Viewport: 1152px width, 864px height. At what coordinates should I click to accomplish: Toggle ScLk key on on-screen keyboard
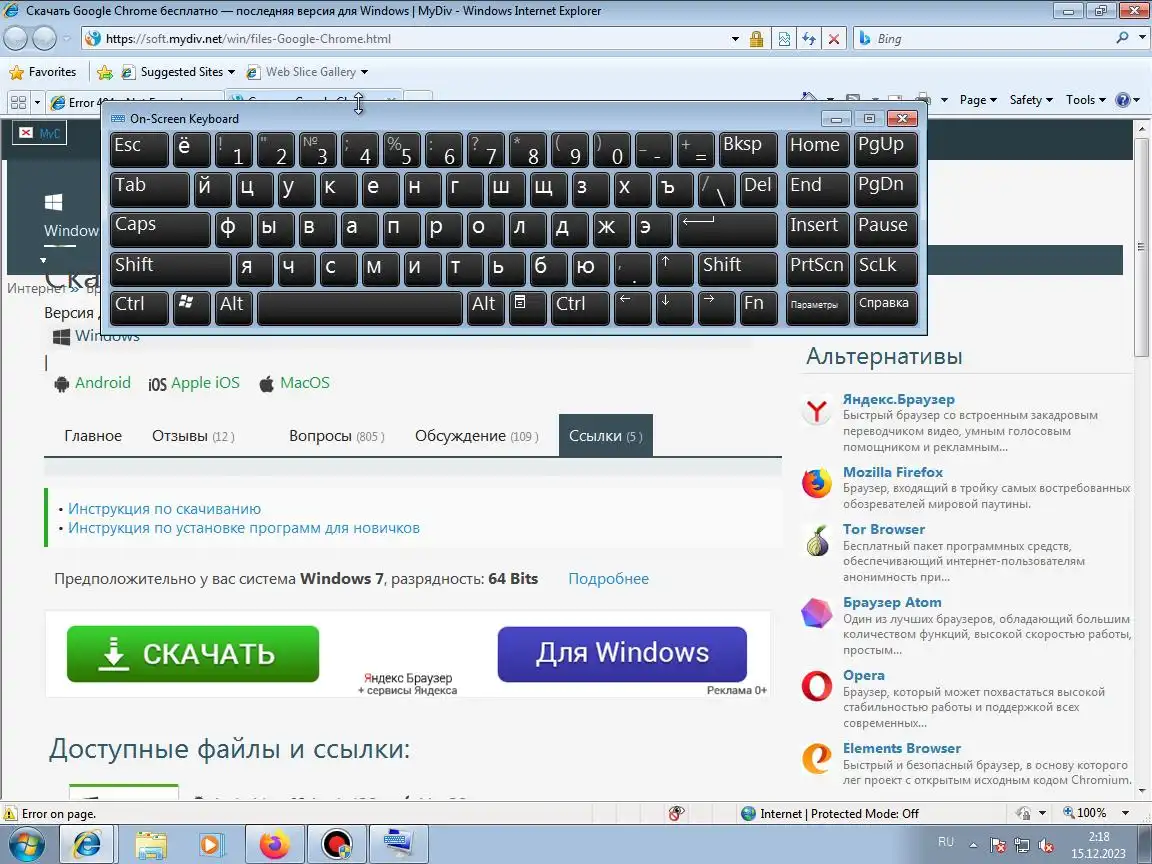point(885,267)
